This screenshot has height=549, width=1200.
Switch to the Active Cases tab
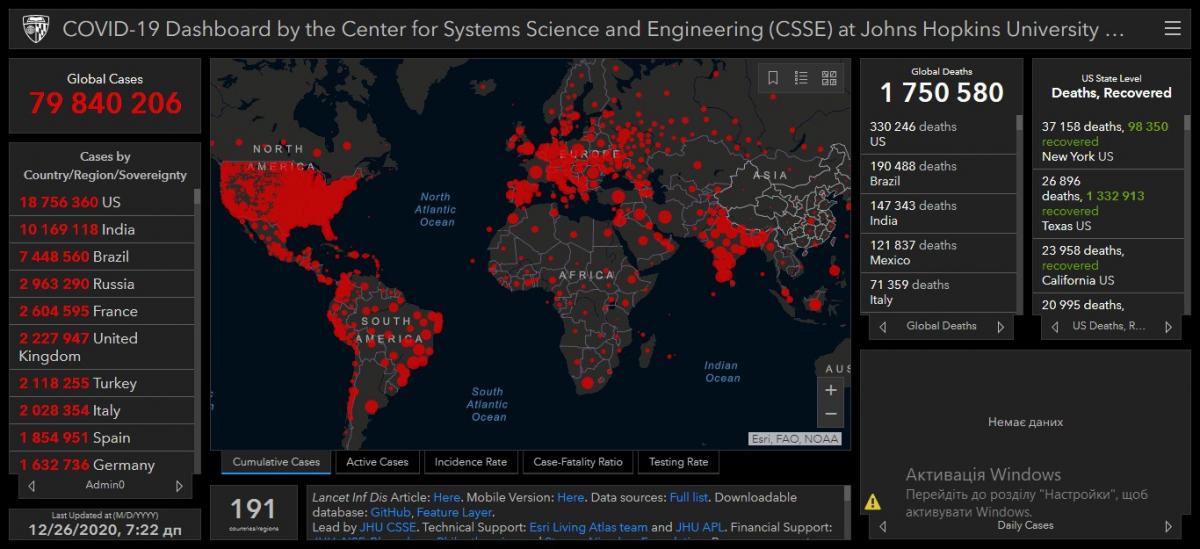coord(377,462)
